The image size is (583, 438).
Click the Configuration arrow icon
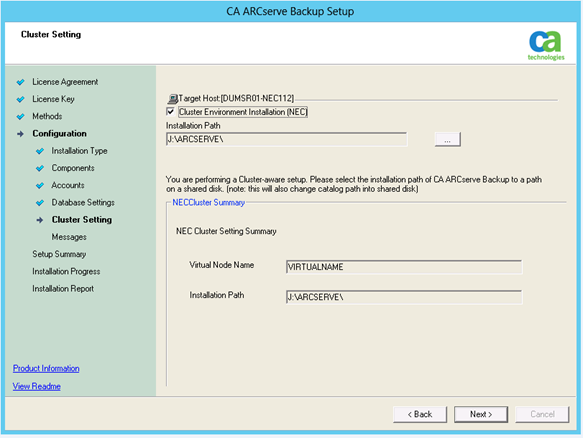[20, 134]
